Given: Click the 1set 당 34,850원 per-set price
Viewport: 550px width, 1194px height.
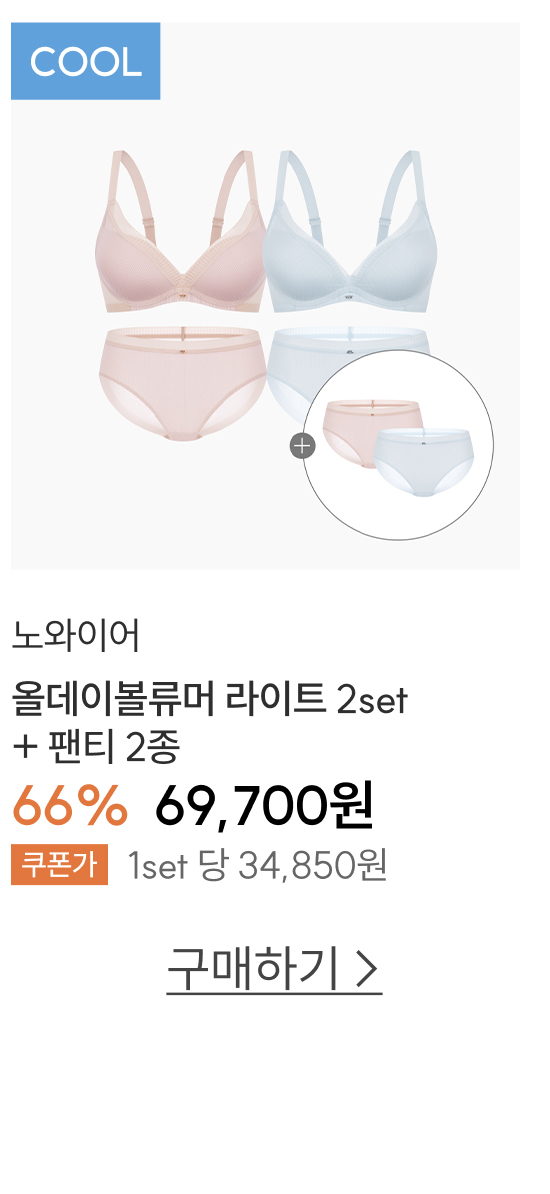Looking at the screenshot, I should point(257,865).
